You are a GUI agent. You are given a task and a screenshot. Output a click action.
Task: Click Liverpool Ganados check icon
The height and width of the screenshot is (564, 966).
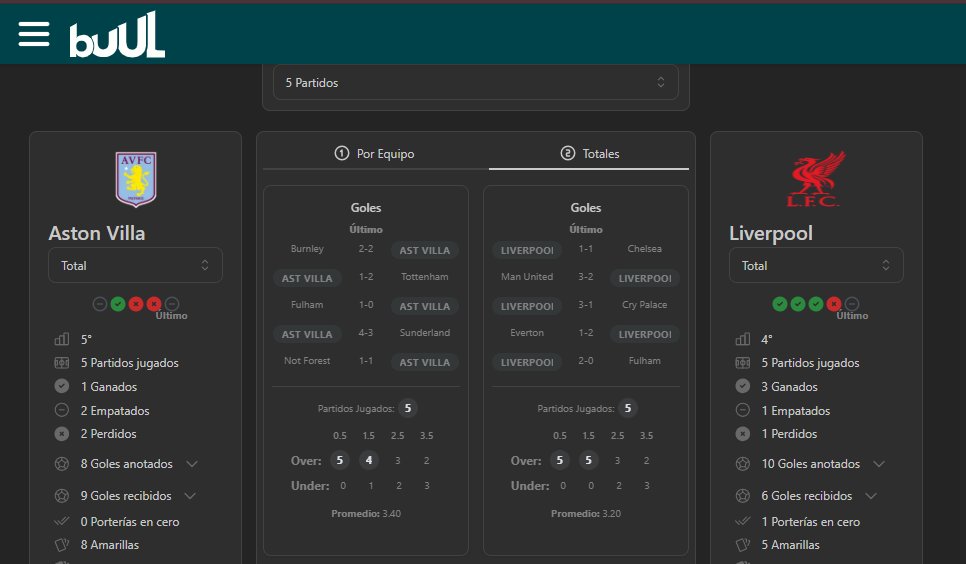coord(742,386)
